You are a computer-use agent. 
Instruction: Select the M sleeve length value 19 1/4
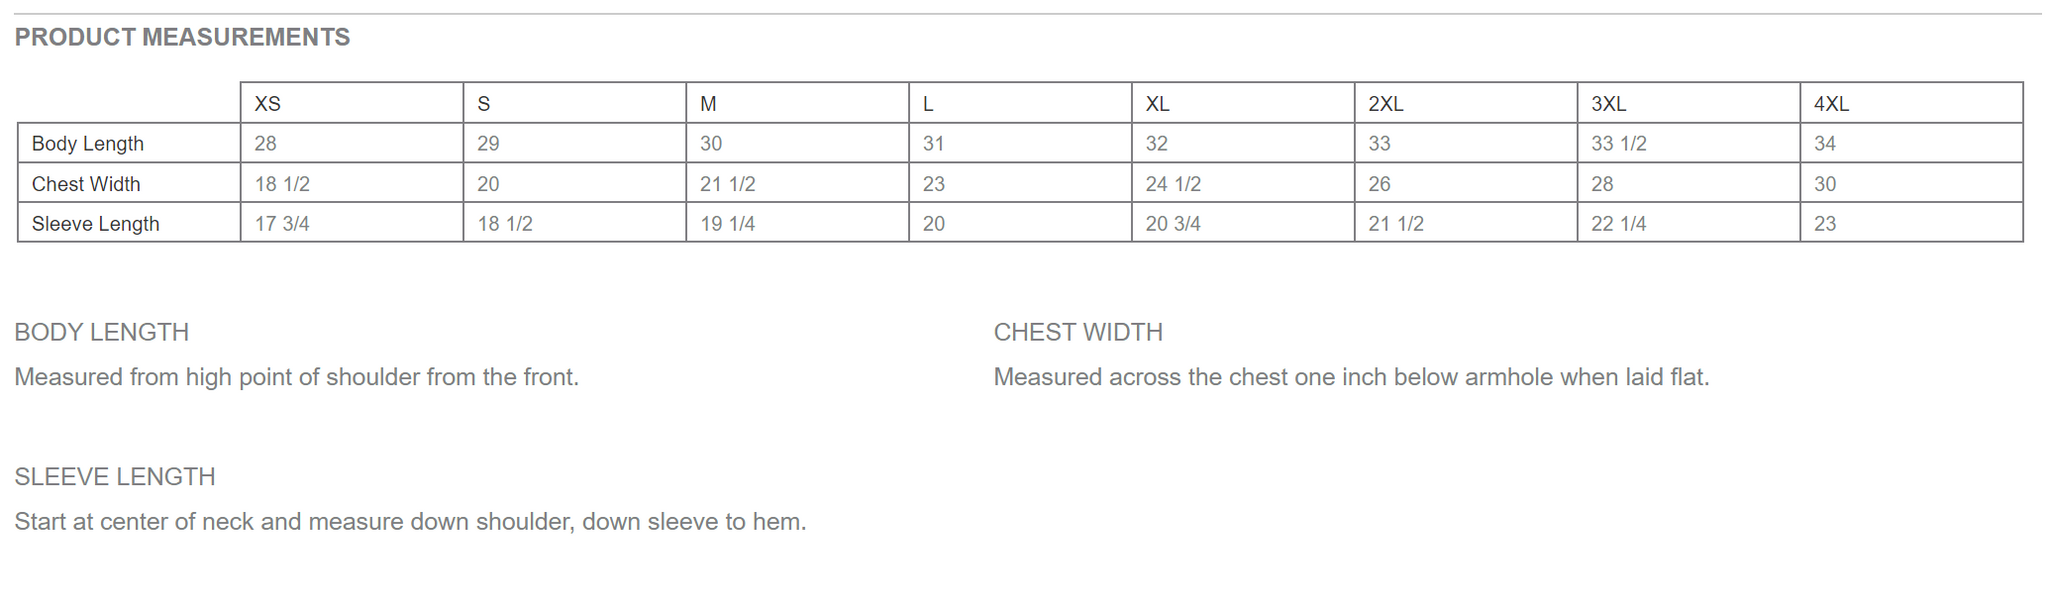[x=727, y=224]
